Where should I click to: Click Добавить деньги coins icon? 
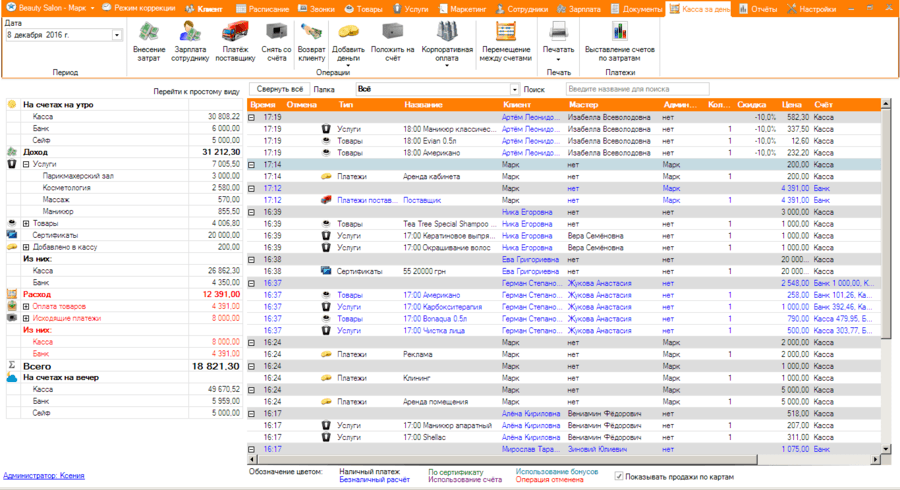(x=348, y=31)
